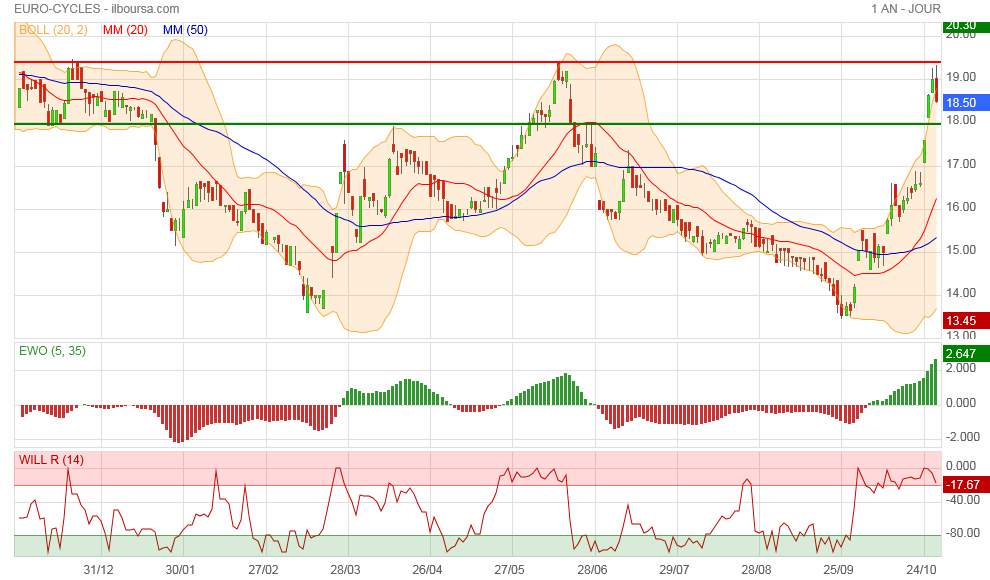Click the 31/12 date axis label
The image size is (990, 580).
[x=98, y=570]
